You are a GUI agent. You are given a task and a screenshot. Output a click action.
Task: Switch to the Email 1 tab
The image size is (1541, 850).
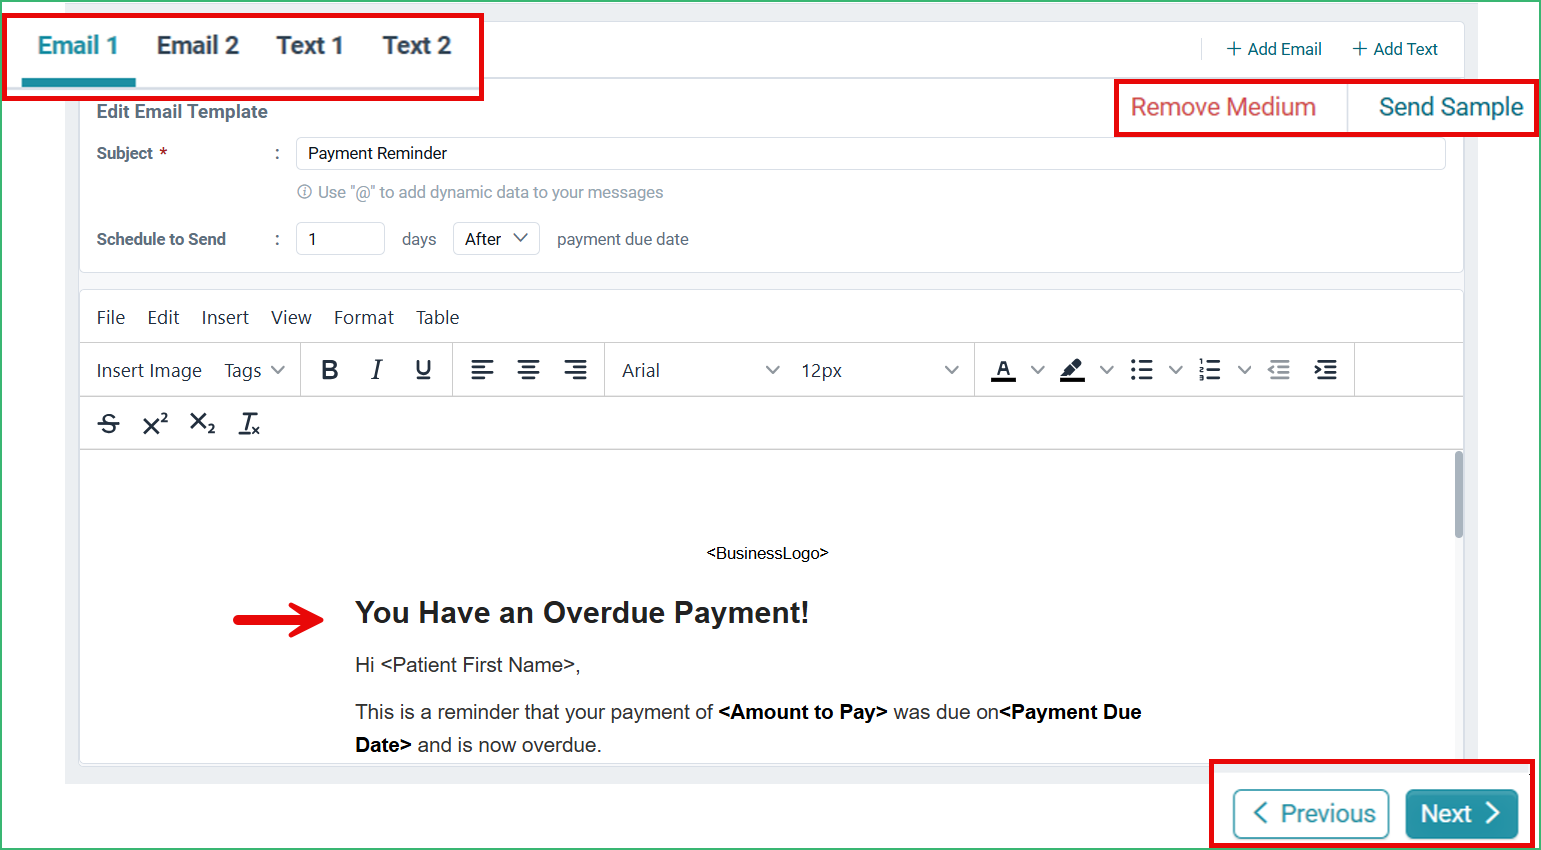click(x=78, y=46)
